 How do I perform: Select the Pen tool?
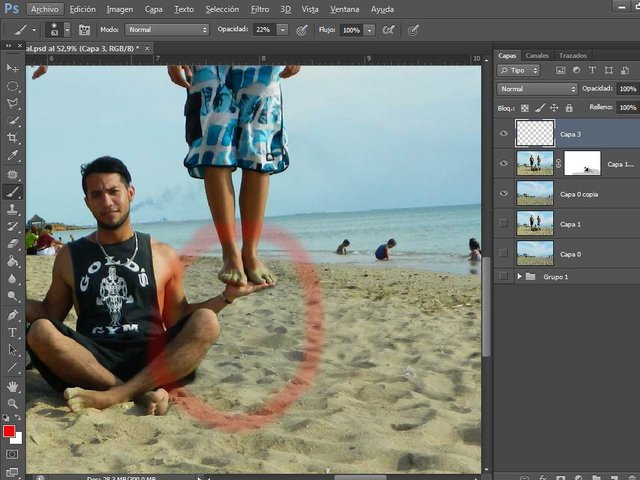(x=12, y=315)
